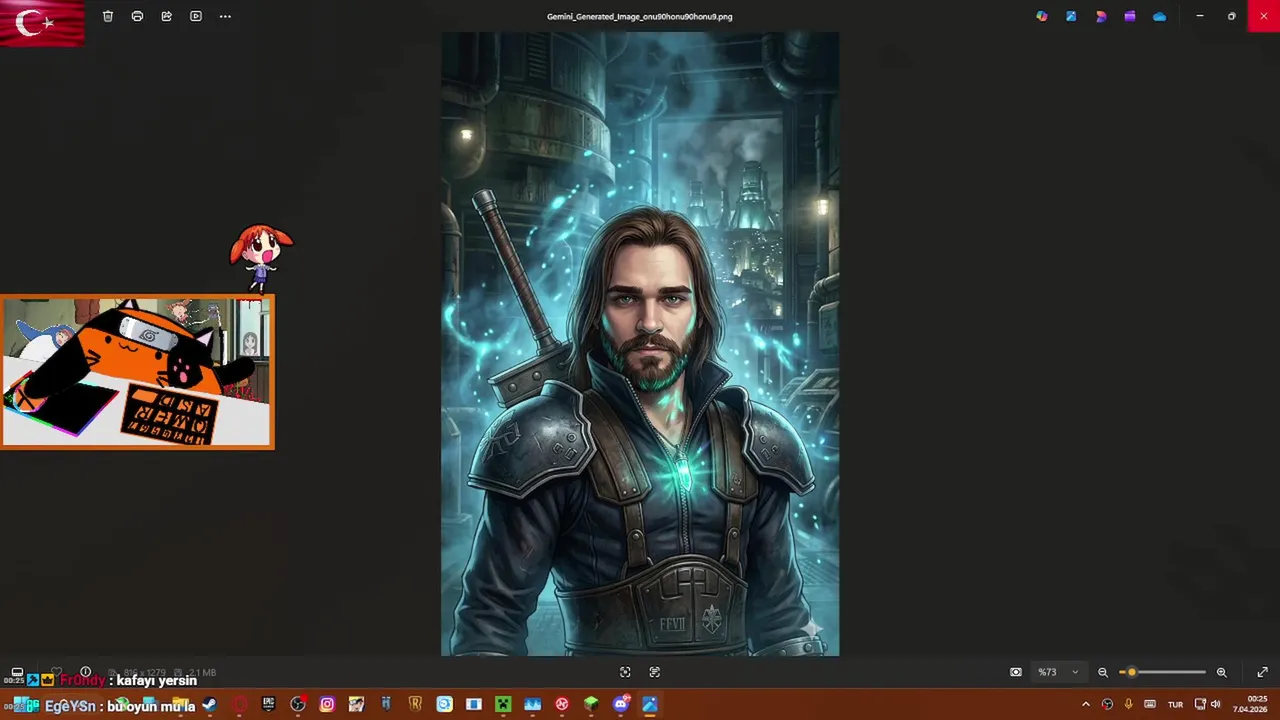The image size is (1280, 720).
Task: Enter fullscreen with the expand arrows icon
Action: tap(1262, 672)
